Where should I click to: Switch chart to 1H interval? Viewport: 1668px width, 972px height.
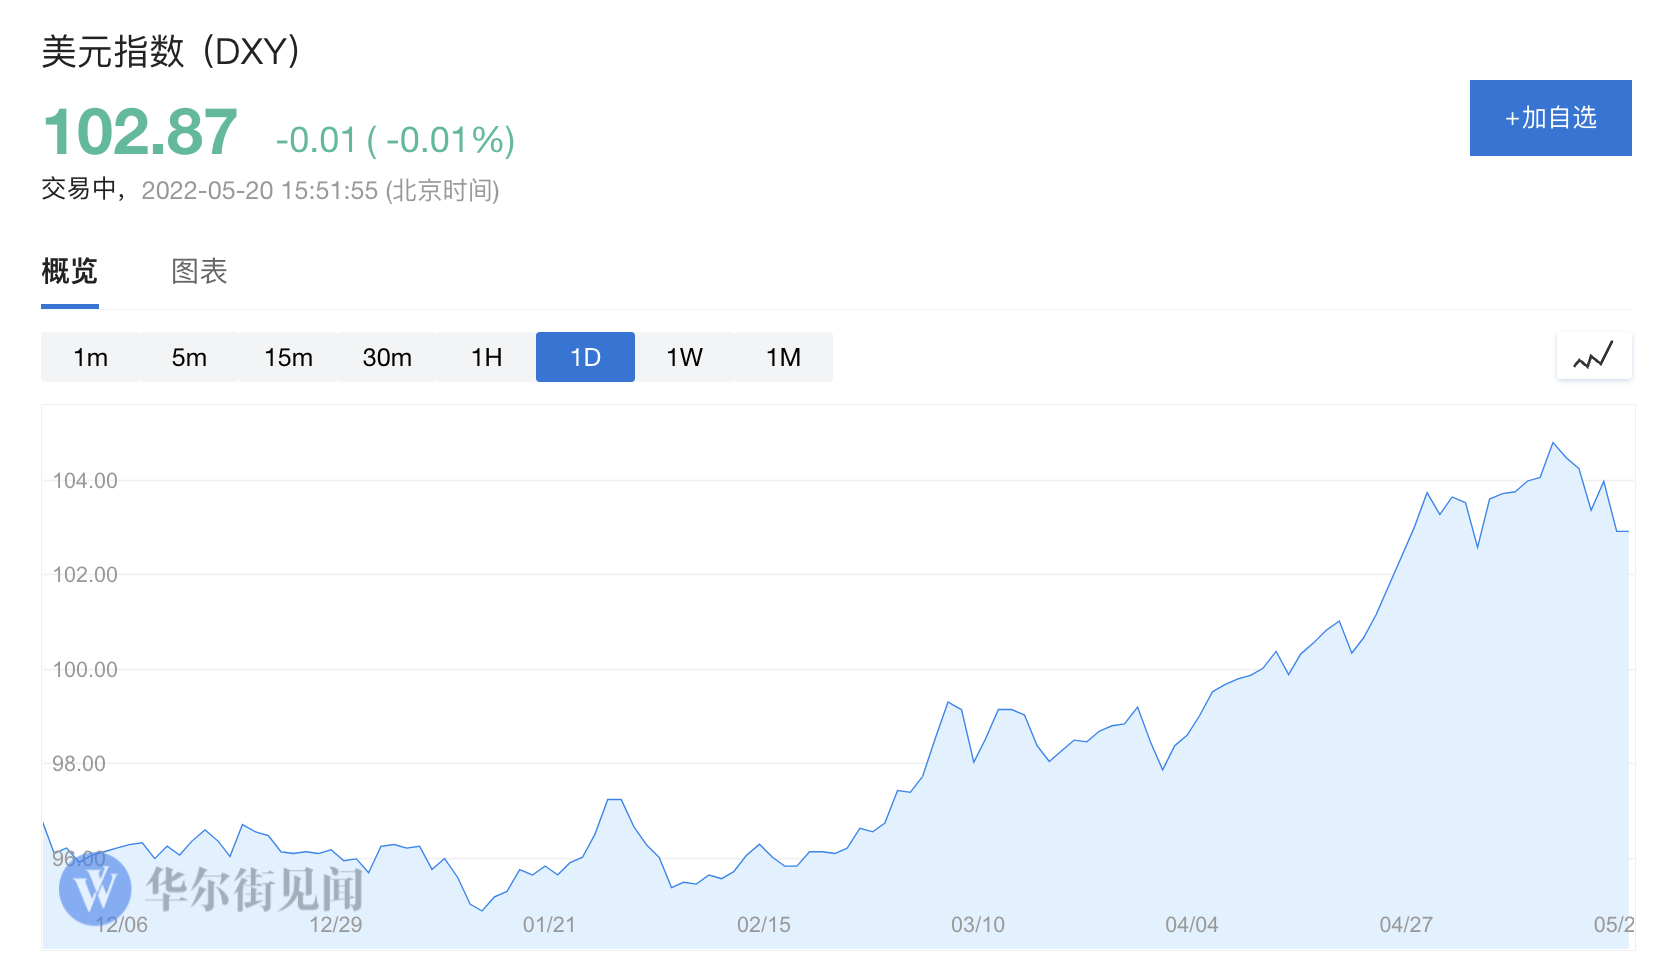pos(486,357)
